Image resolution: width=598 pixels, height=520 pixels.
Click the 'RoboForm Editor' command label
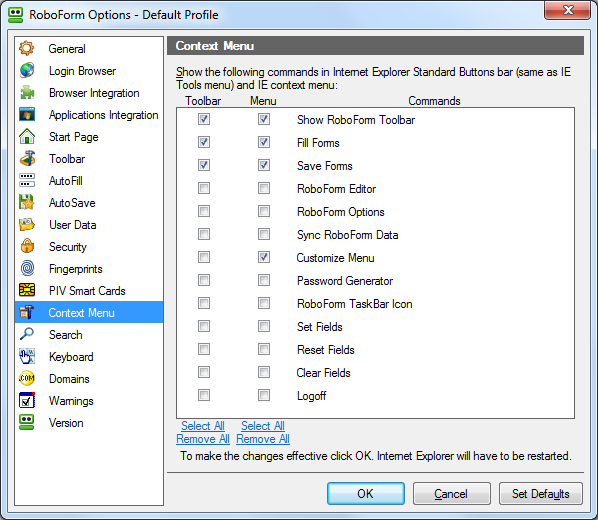click(x=336, y=189)
